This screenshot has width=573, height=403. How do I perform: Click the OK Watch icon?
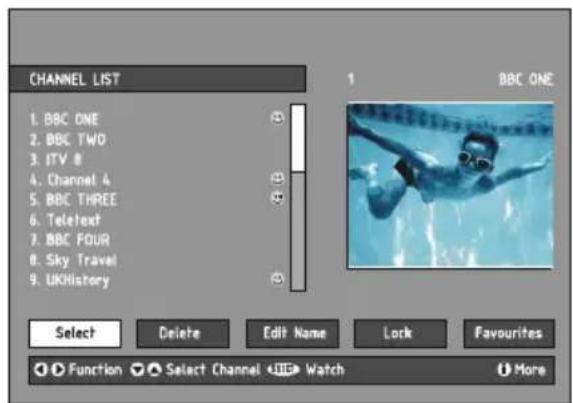(x=284, y=370)
